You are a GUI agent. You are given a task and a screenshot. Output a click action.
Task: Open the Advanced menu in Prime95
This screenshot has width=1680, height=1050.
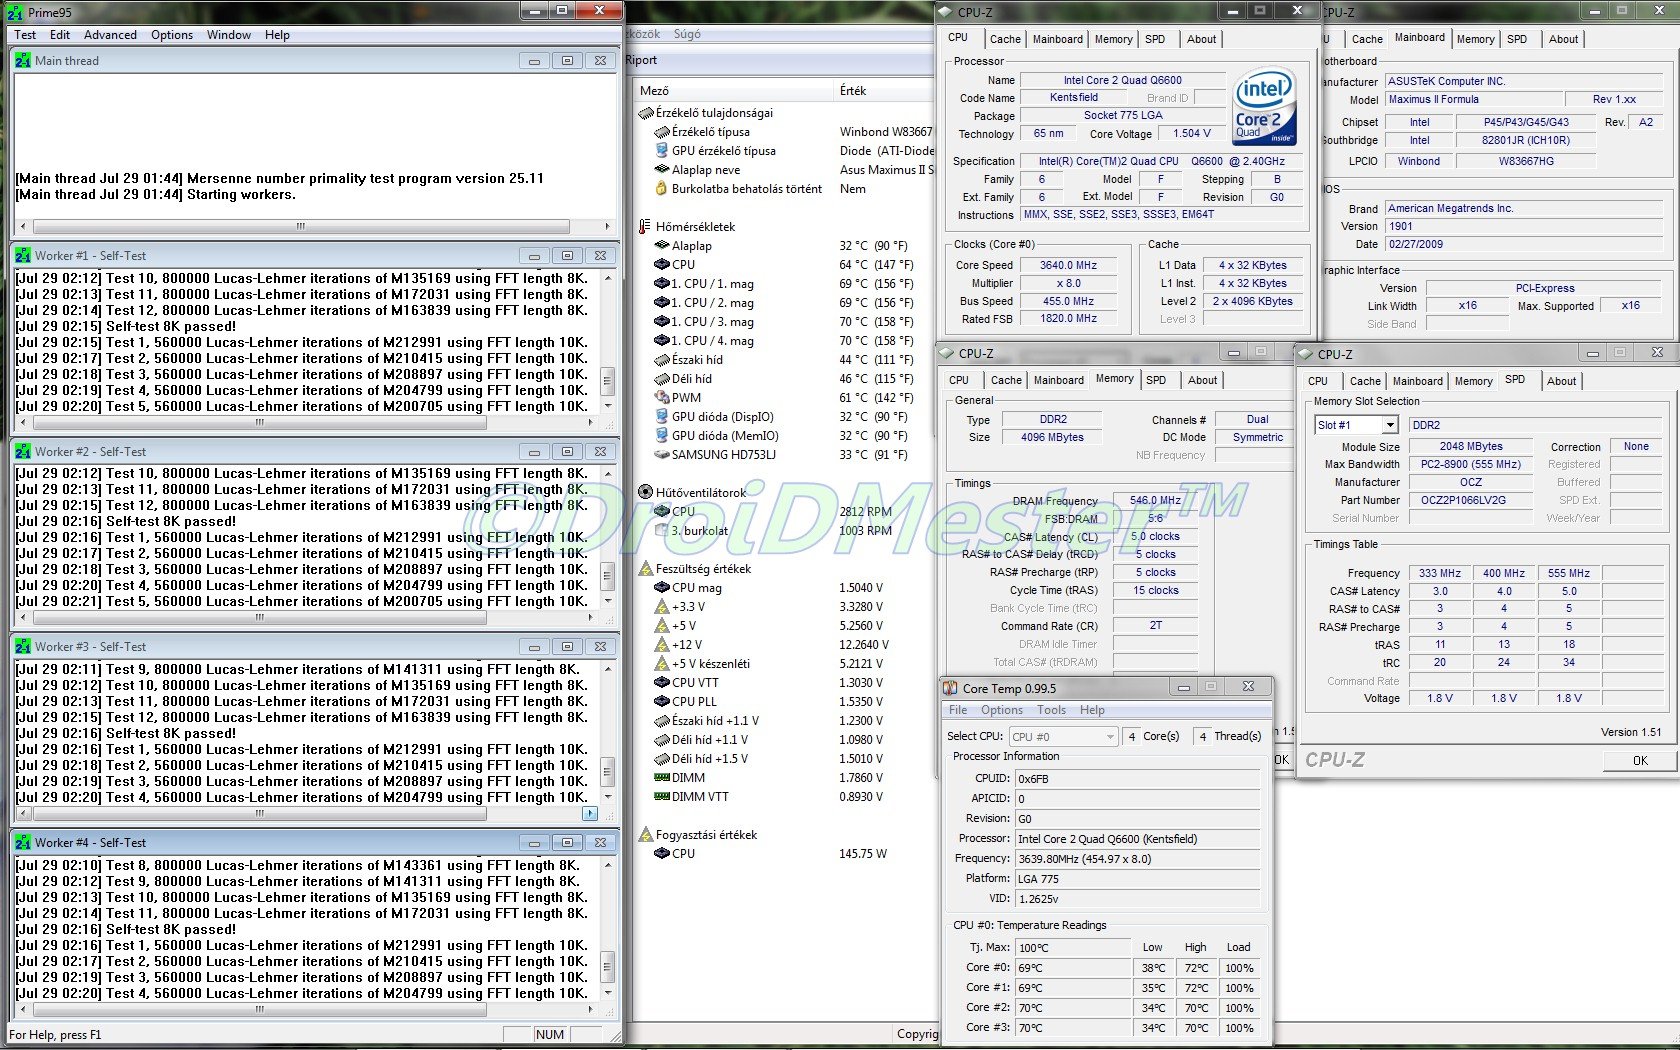tap(110, 35)
